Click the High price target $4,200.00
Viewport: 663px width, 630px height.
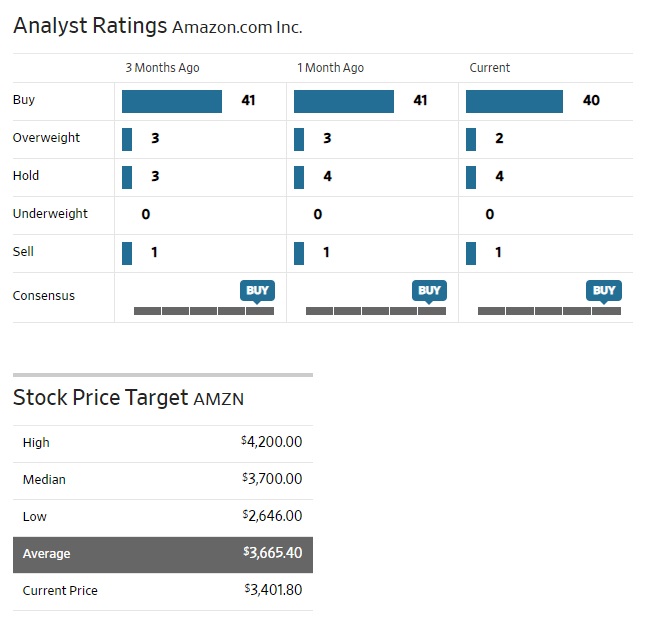point(272,442)
